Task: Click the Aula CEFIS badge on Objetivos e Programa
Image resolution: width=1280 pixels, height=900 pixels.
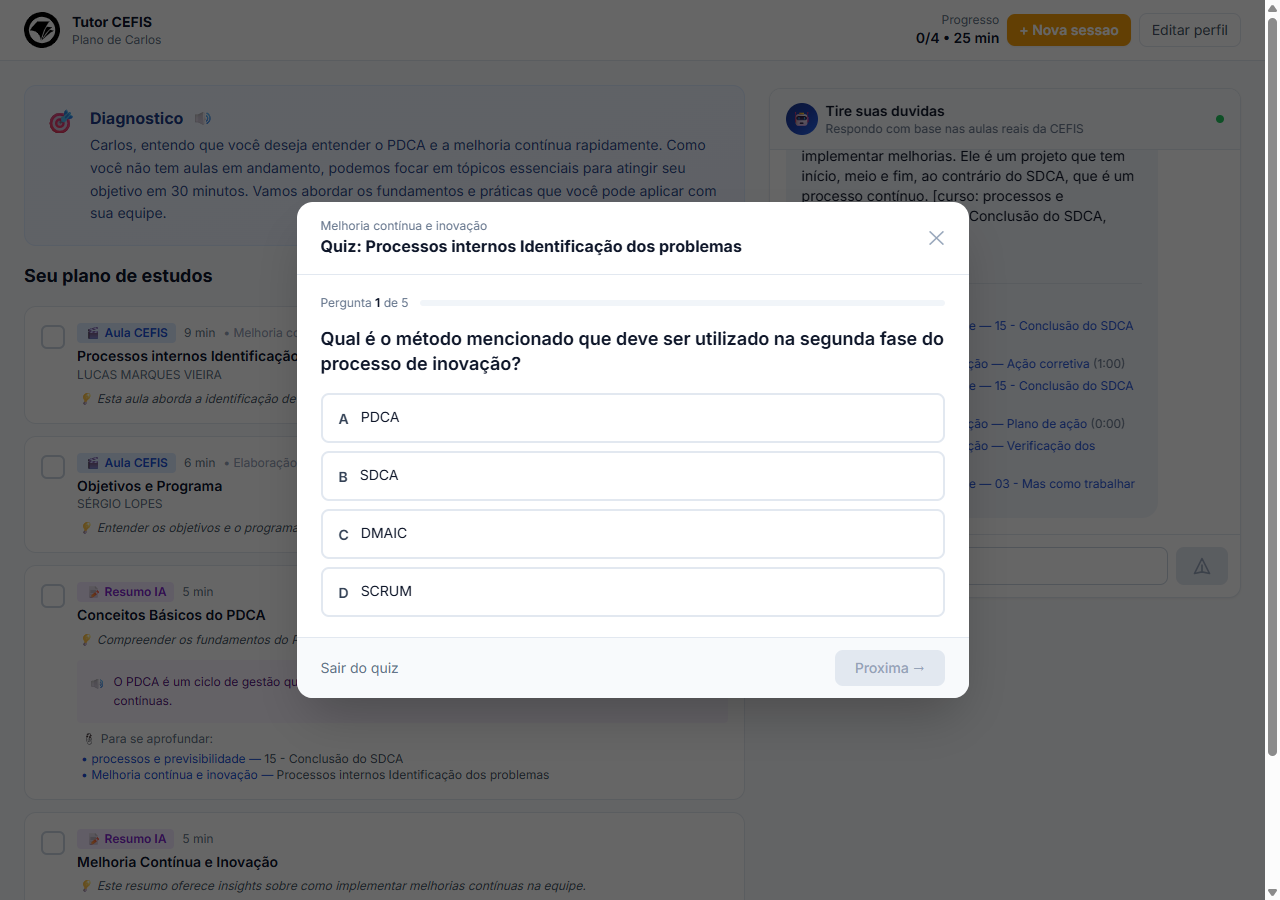Action: click(x=126, y=463)
